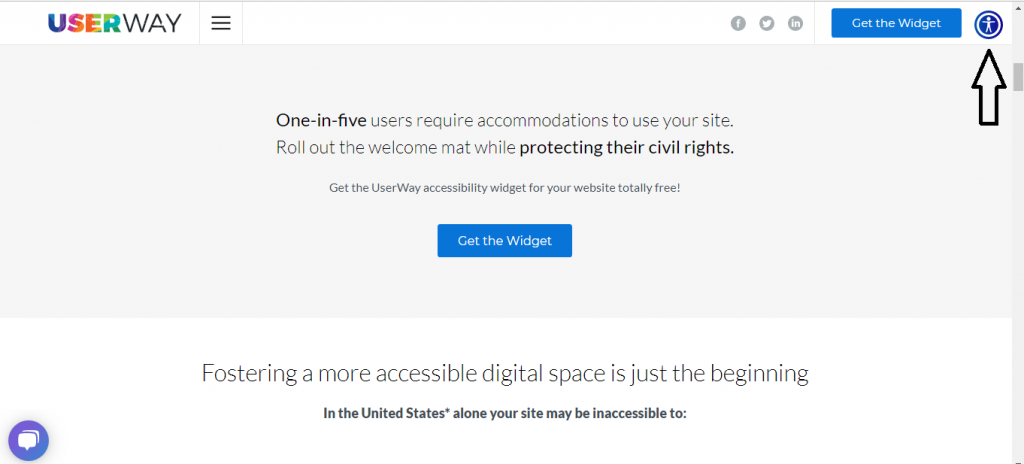Click the "totally free!" widget tagline sentence
The image size is (1024, 464).
(x=505, y=188)
